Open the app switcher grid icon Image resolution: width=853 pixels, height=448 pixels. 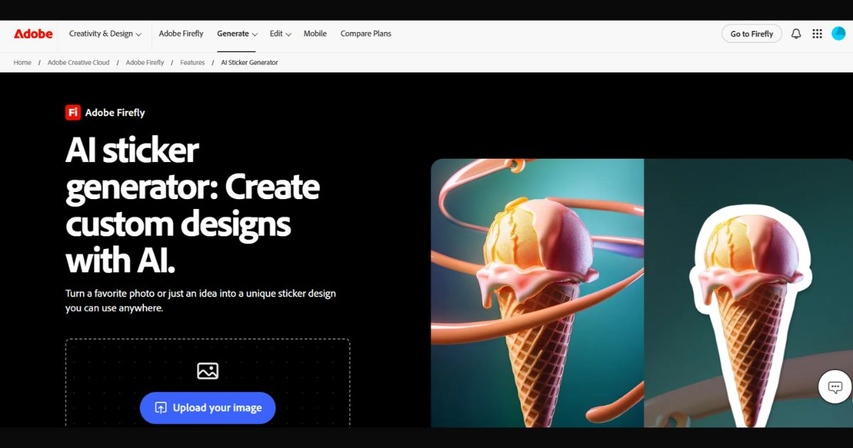(817, 34)
